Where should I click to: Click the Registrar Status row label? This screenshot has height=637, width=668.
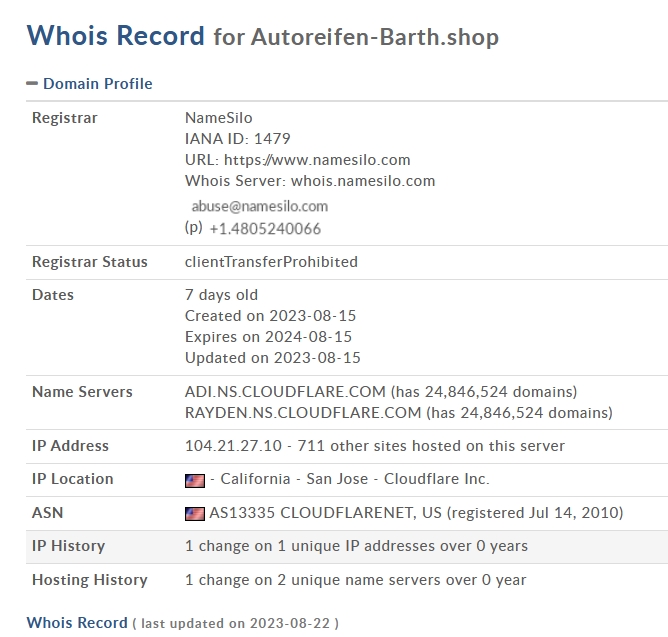[x=89, y=262]
